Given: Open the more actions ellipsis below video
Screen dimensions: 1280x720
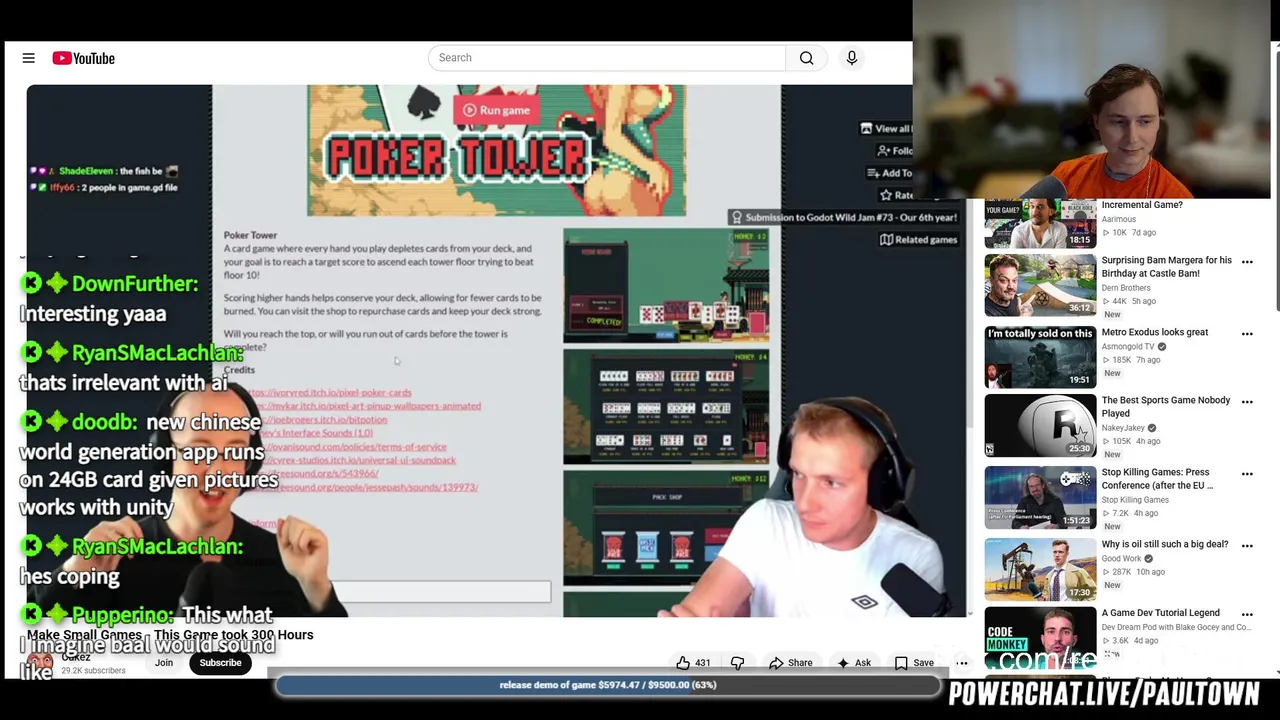Looking at the screenshot, I should [962, 663].
